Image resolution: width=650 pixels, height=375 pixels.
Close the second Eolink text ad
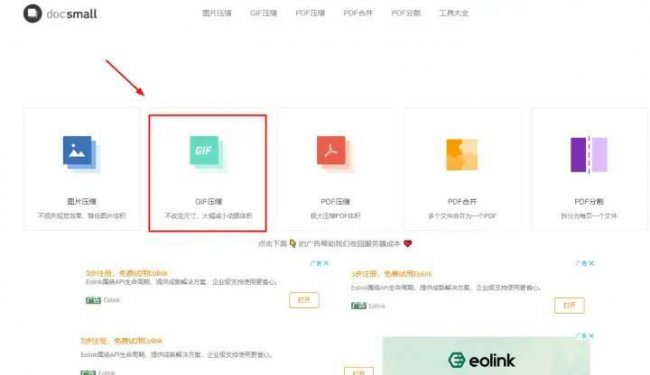click(592, 263)
